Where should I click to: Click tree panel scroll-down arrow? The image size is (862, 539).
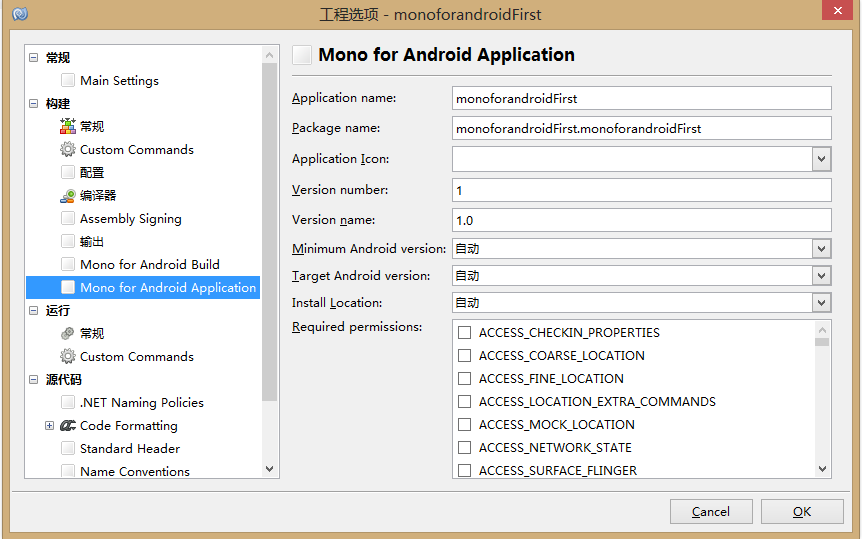pyautogui.click(x=269, y=469)
